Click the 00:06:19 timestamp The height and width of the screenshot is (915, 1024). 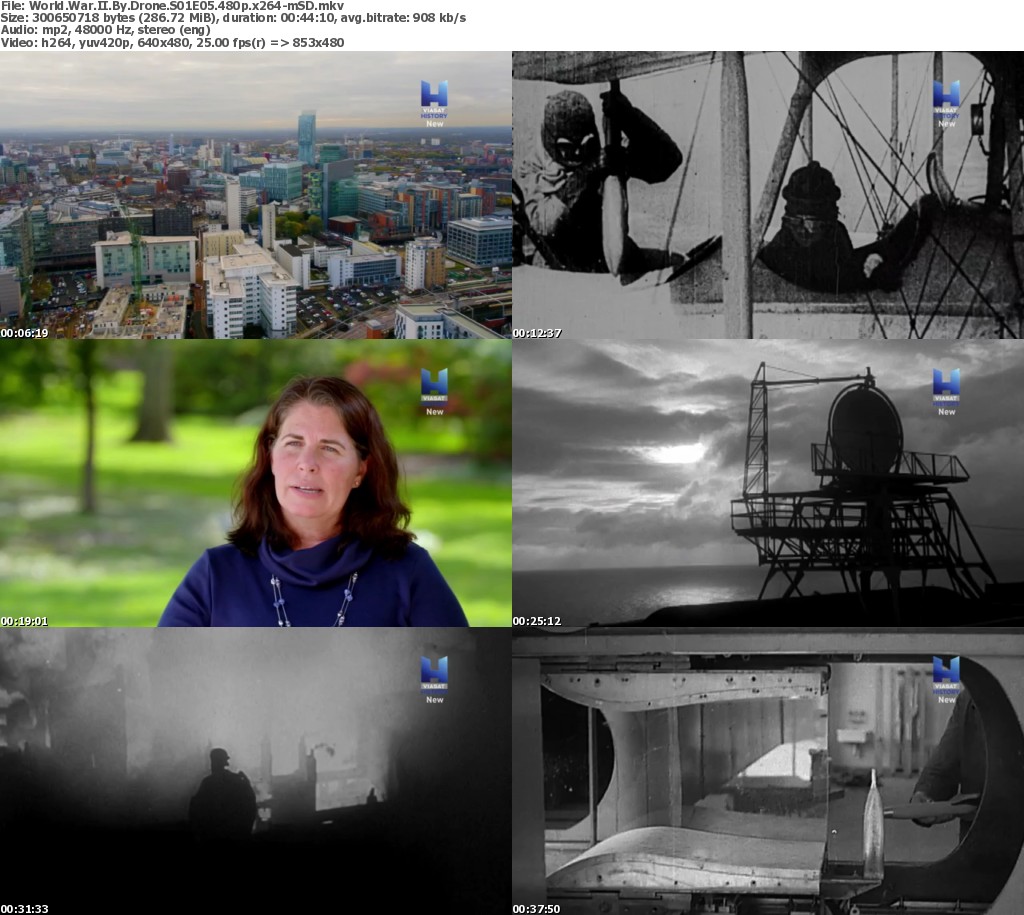tap(24, 332)
